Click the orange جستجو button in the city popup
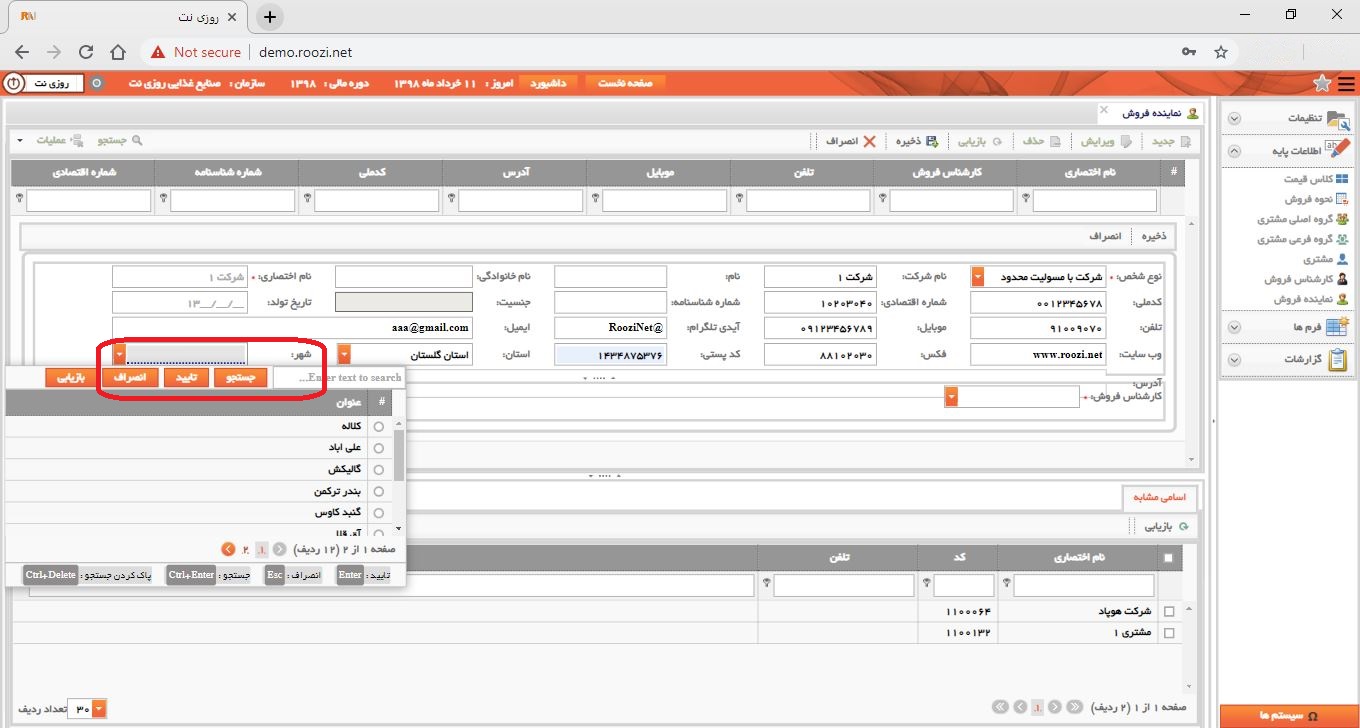 (x=241, y=378)
